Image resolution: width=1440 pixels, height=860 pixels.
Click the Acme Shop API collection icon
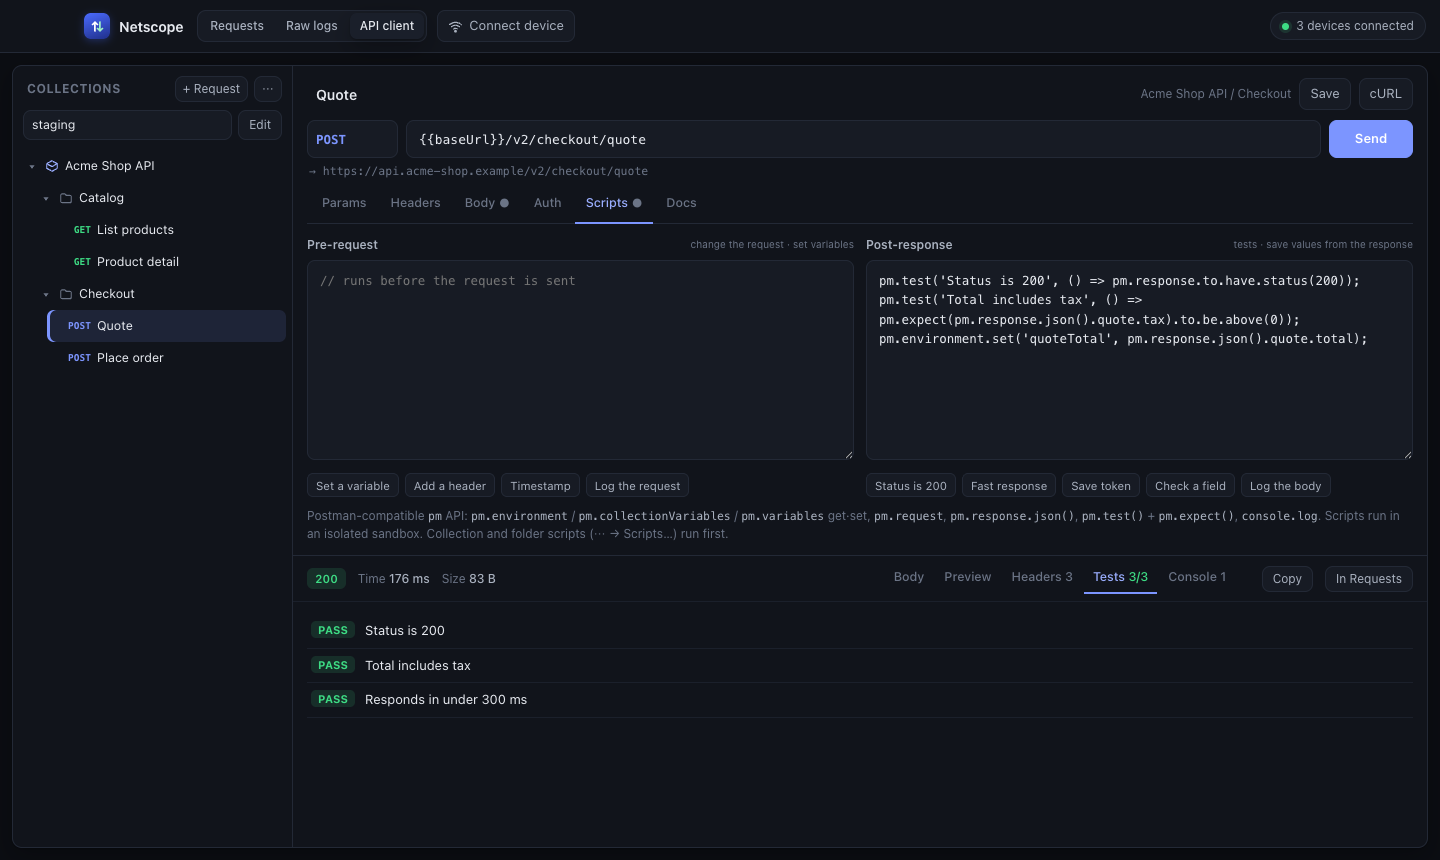52,166
